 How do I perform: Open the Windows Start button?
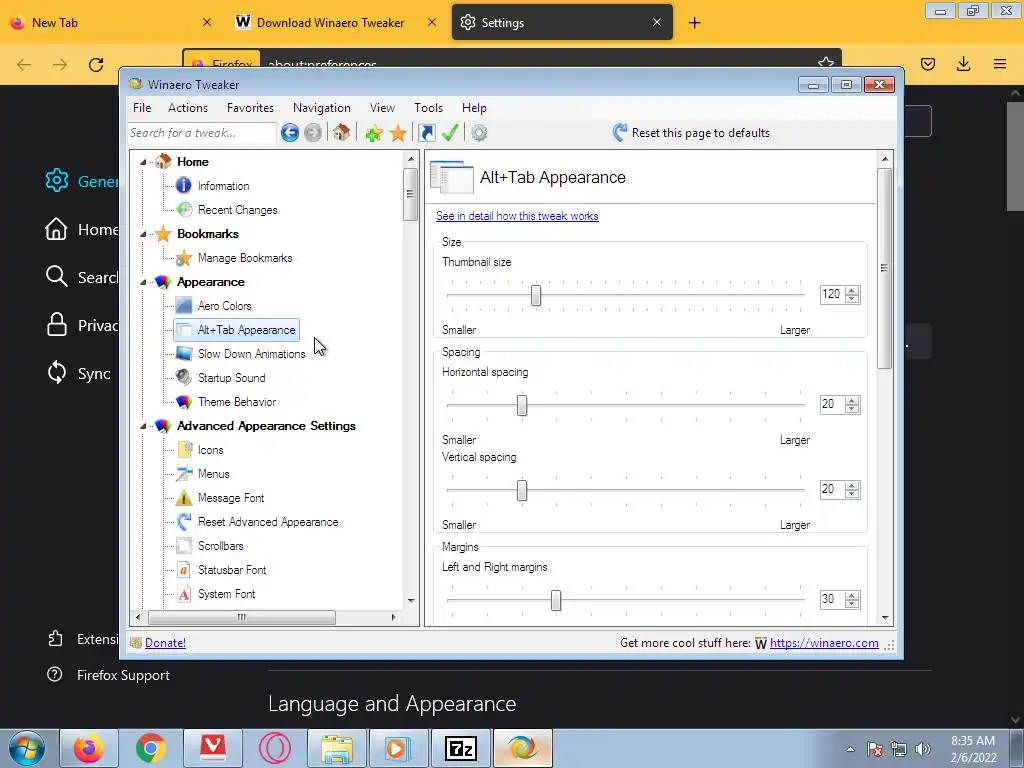click(27, 748)
